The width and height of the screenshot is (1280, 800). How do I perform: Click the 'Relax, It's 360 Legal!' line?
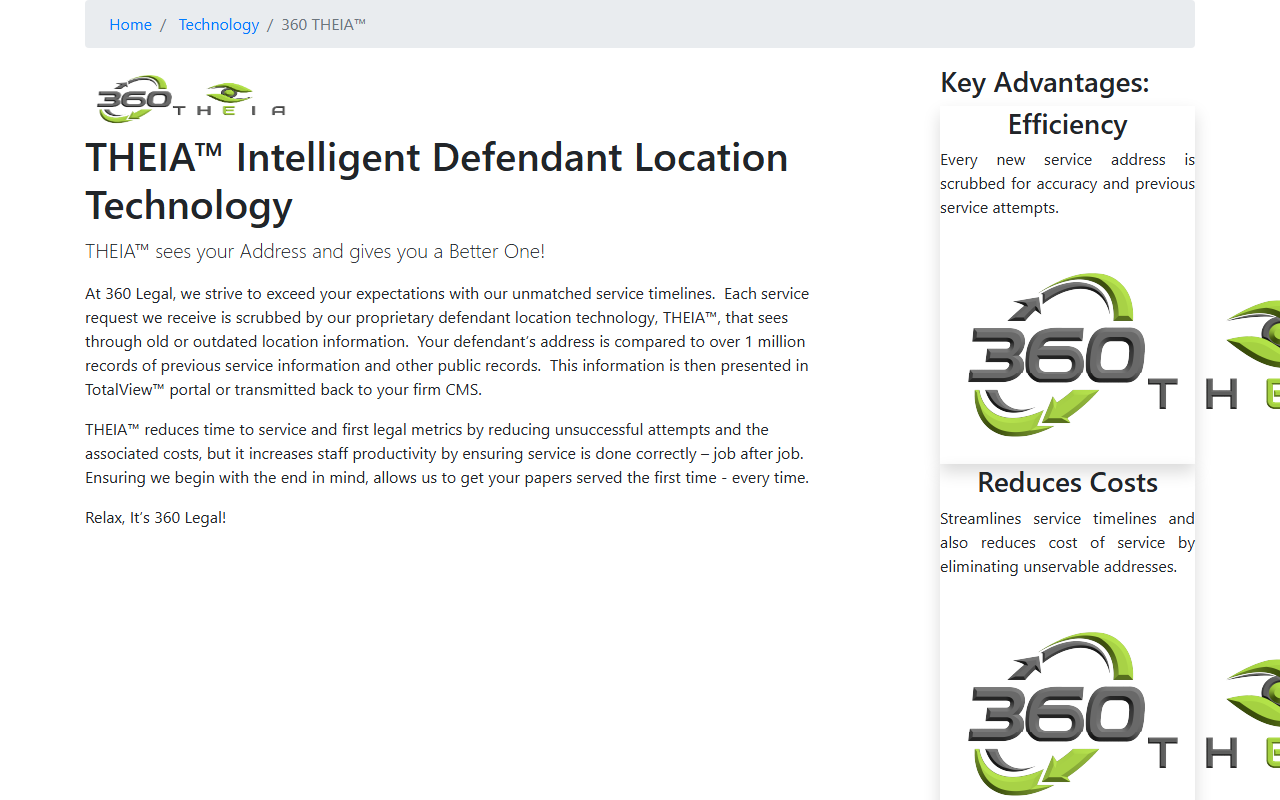coord(155,517)
